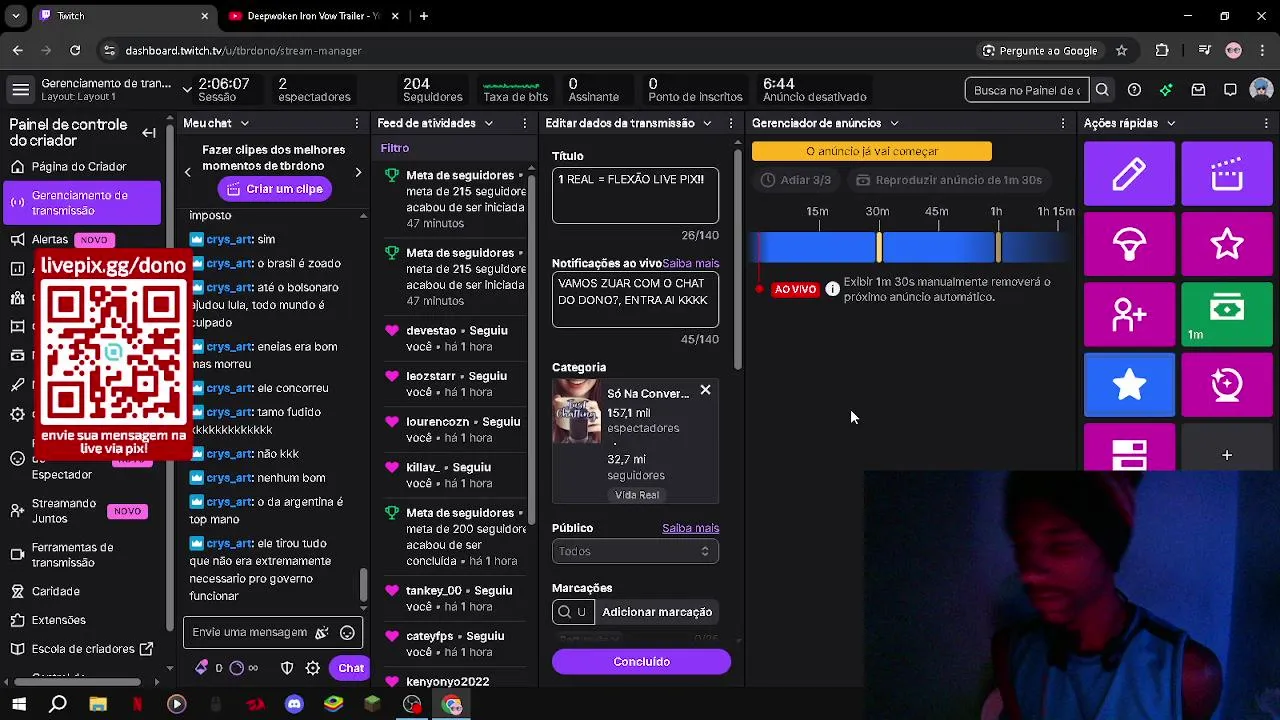1280x720 pixels.
Task: Click the info icon next to AO VIVO
Action: (x=832, y=289)
